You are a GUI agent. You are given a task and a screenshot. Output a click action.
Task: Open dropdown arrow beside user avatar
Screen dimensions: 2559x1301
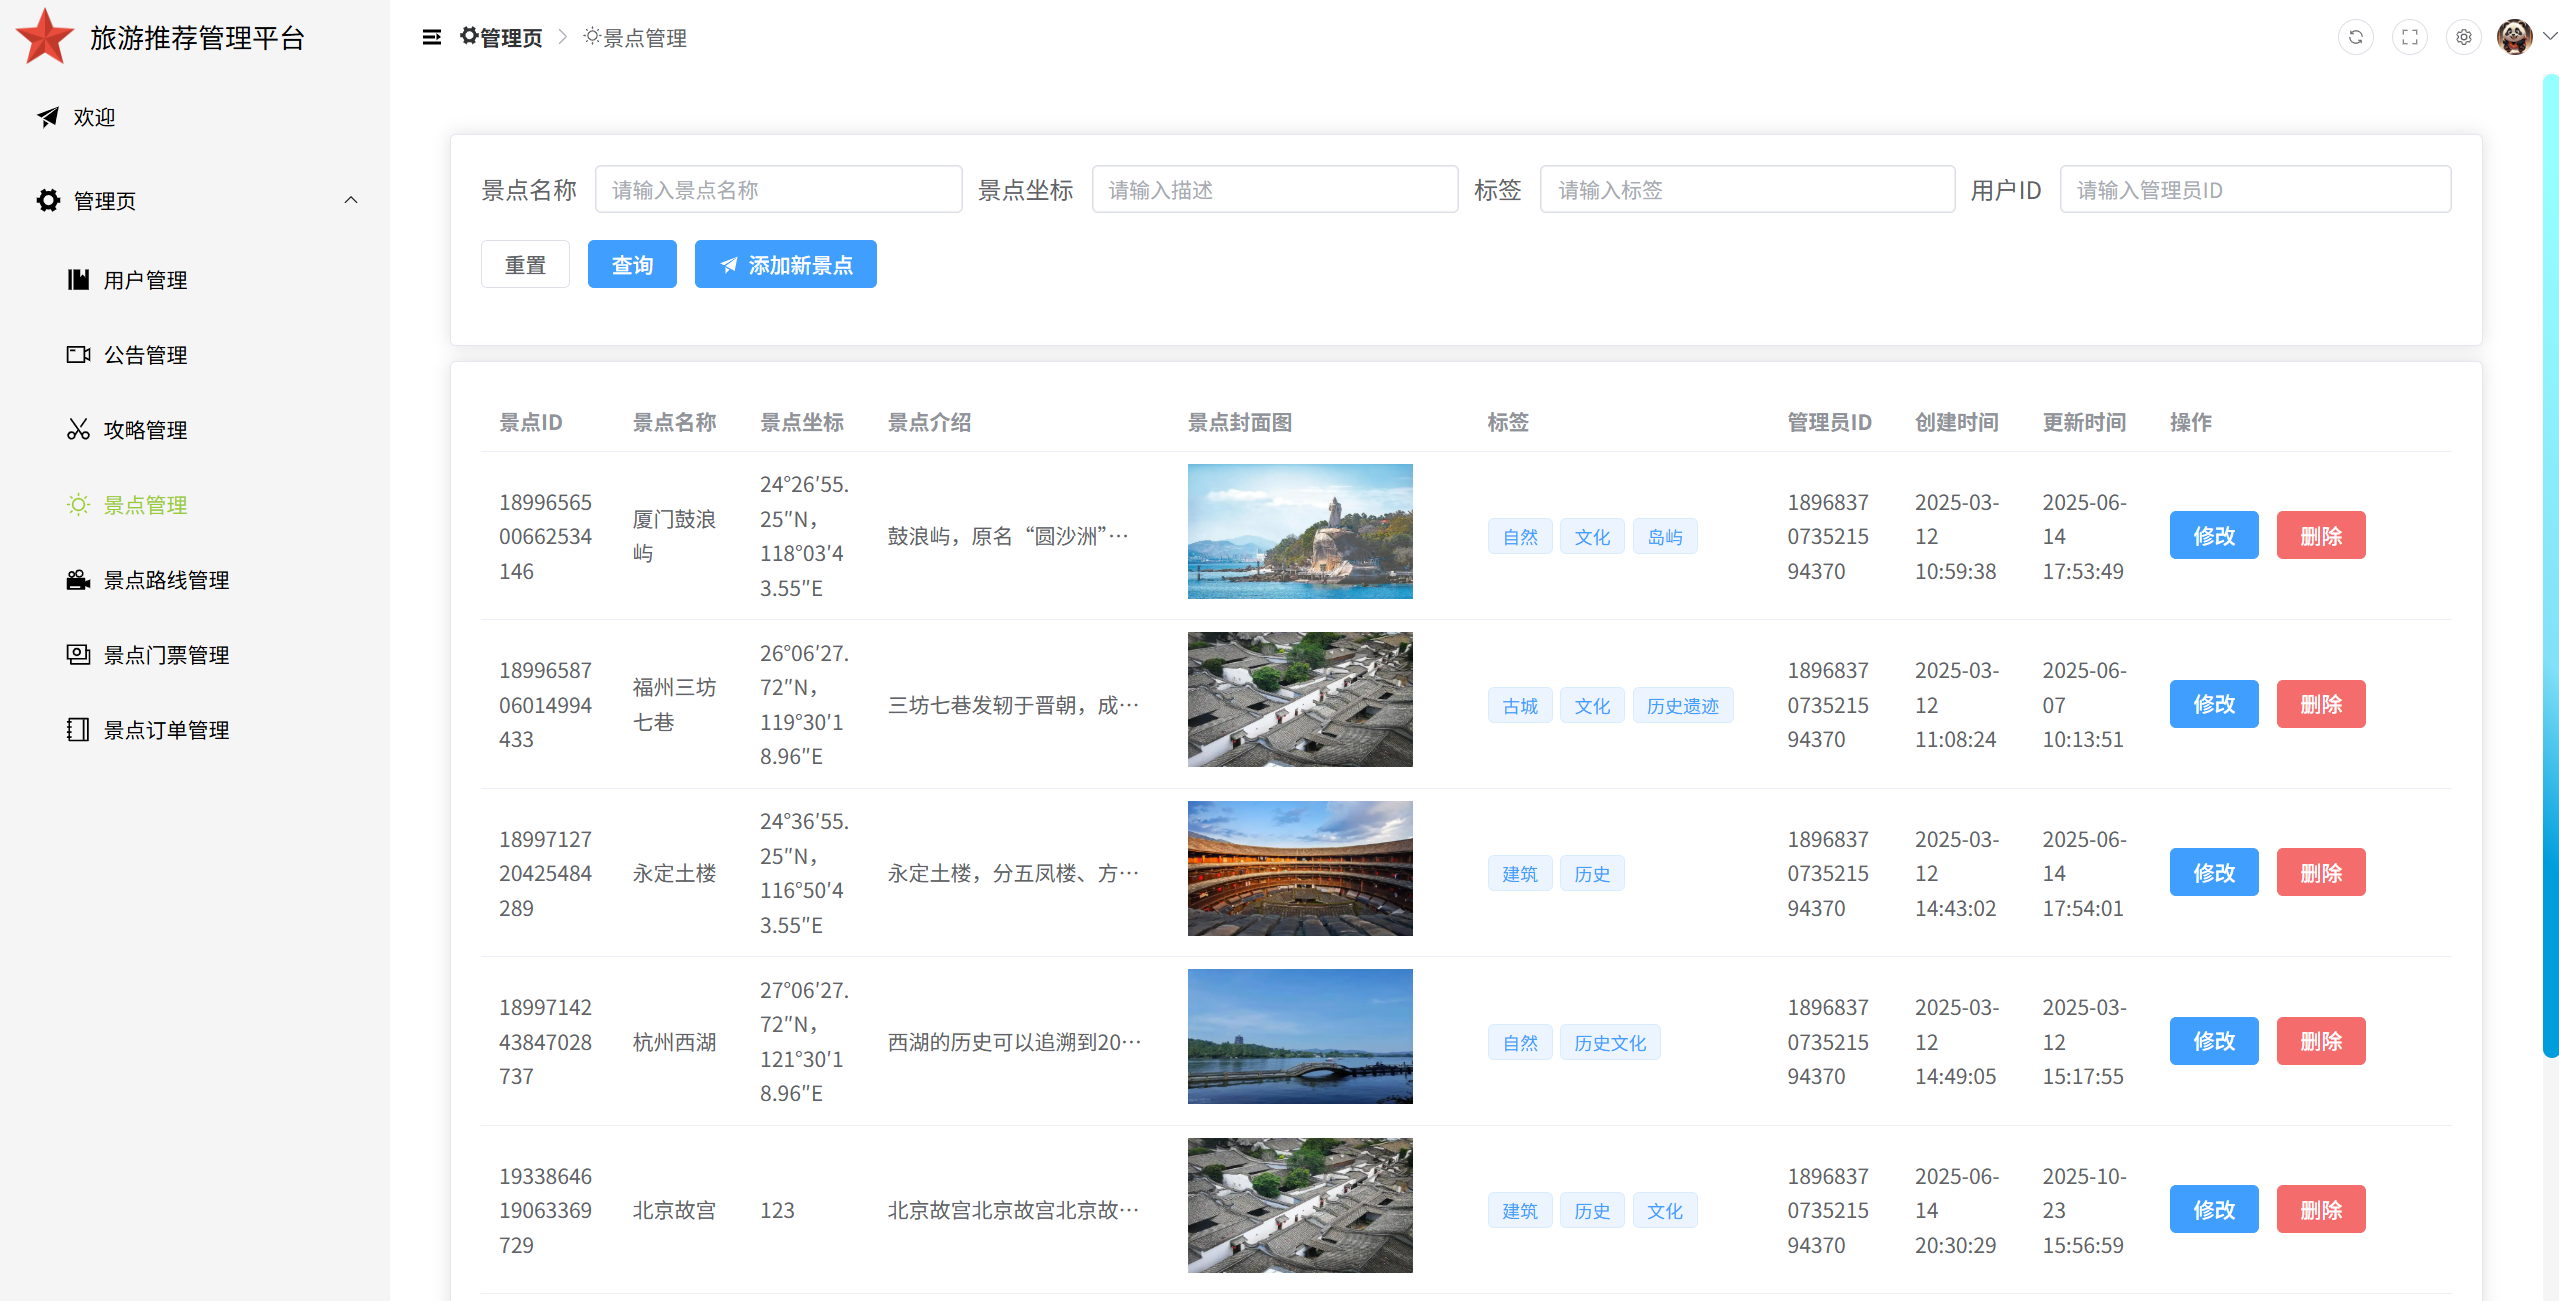pyautogui.click(x=2549, y=37)
